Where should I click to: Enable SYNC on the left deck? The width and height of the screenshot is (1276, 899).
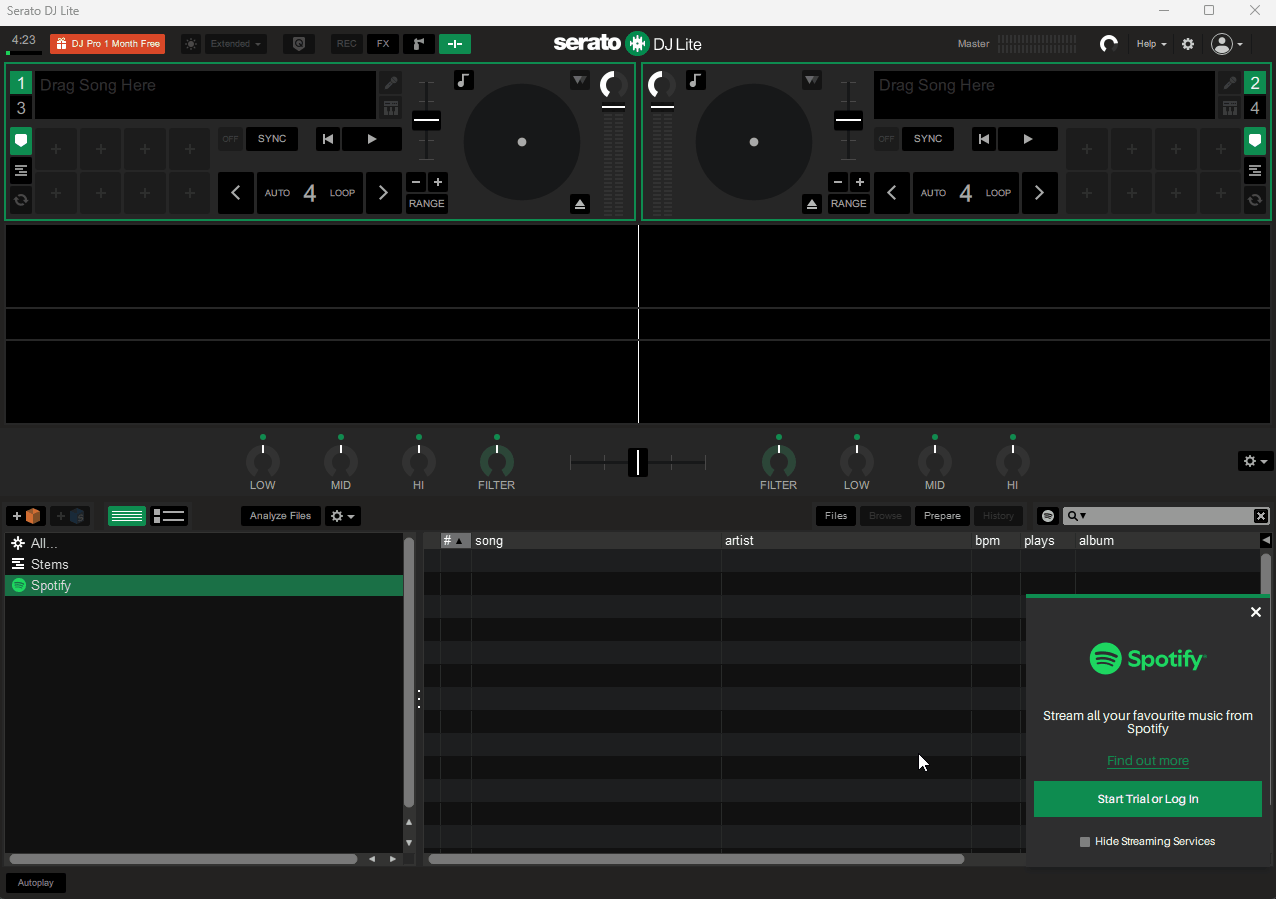pyautogui.click(x=271, y=139)
